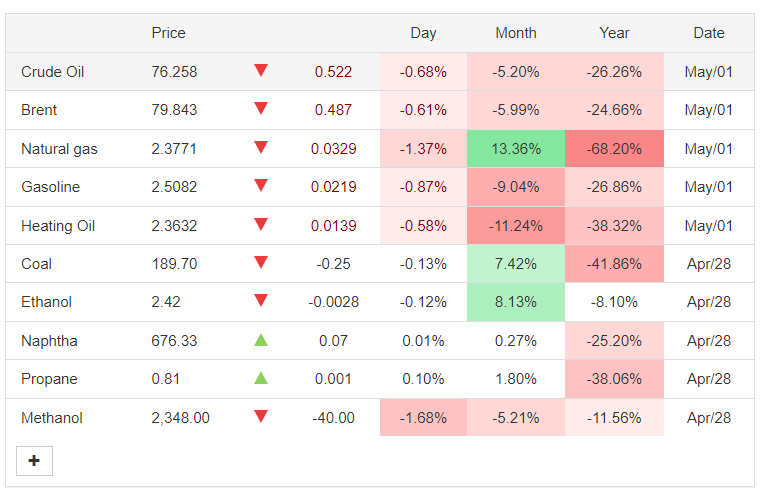
Task: Click the red down arrow in Gasoline row
Action: click(261, 185)
